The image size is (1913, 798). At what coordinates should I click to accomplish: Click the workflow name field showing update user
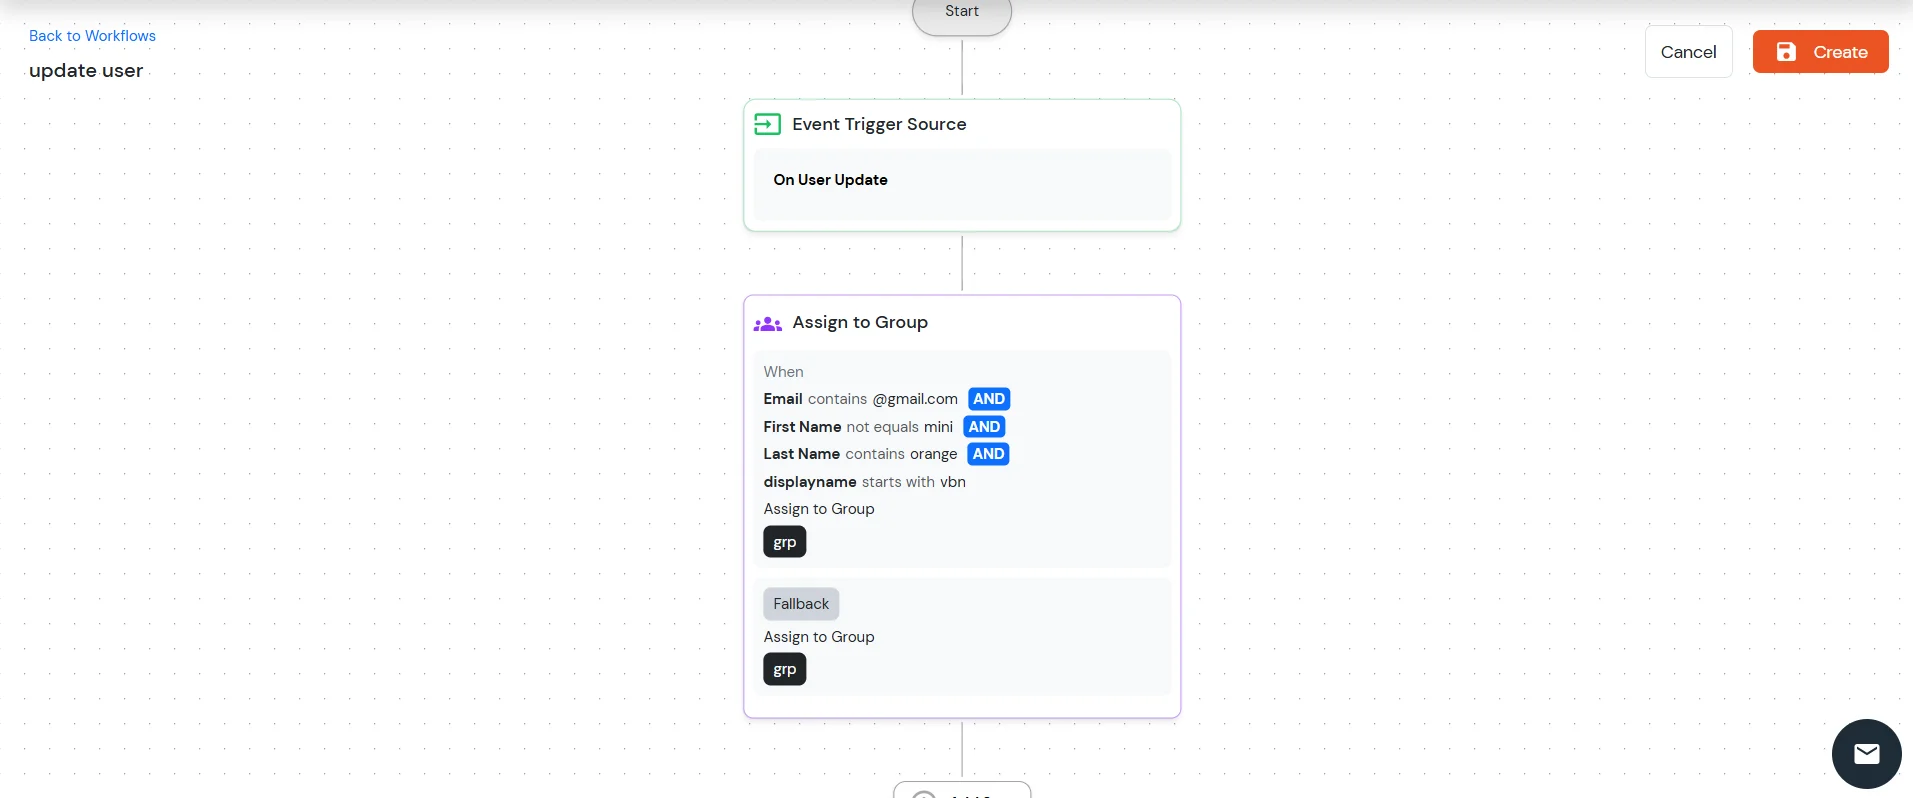(x=85, y=70)
